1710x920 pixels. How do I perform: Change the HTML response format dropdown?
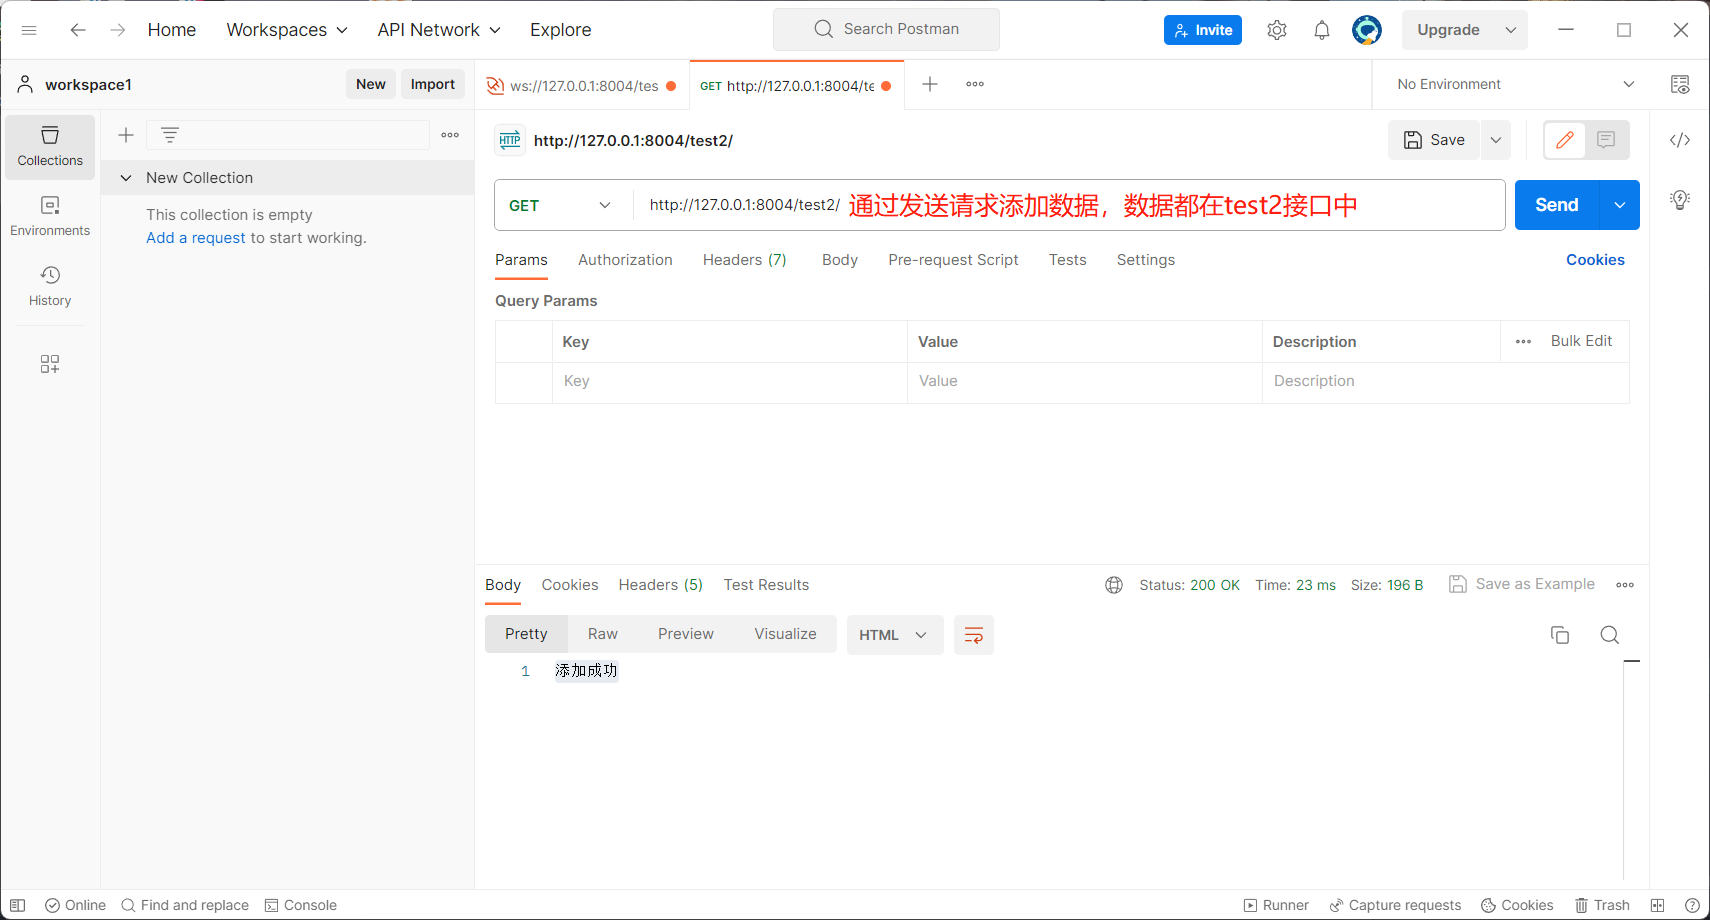point(895,635)
